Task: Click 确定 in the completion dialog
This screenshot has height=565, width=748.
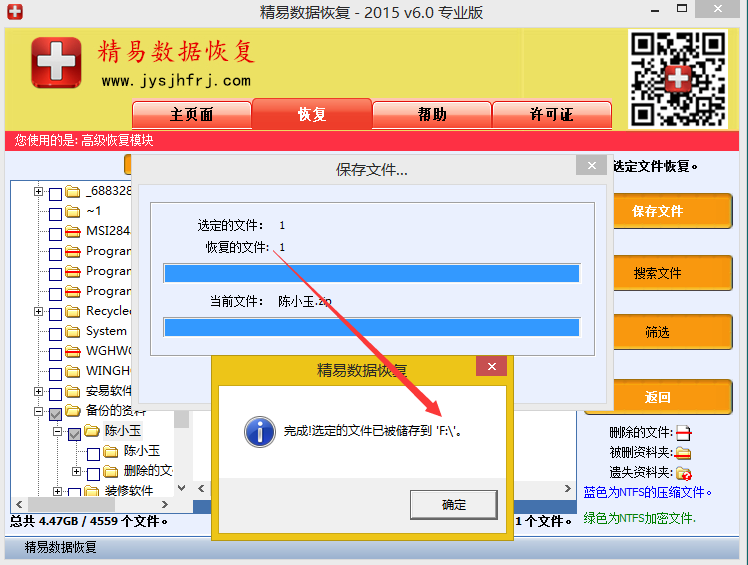Action: coord(454,505)
